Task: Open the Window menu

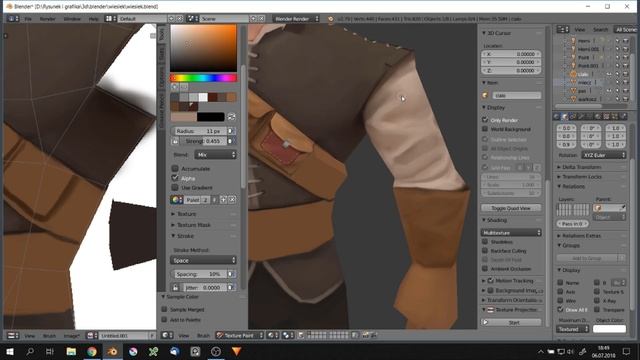Action: click(72, 19)
